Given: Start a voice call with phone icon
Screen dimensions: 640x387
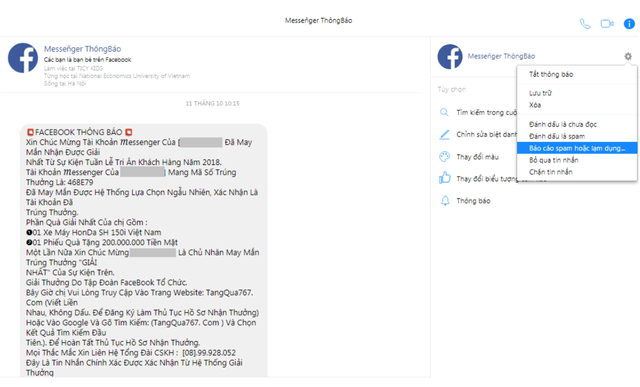Looking at the screenshot, I should (585, 24).
